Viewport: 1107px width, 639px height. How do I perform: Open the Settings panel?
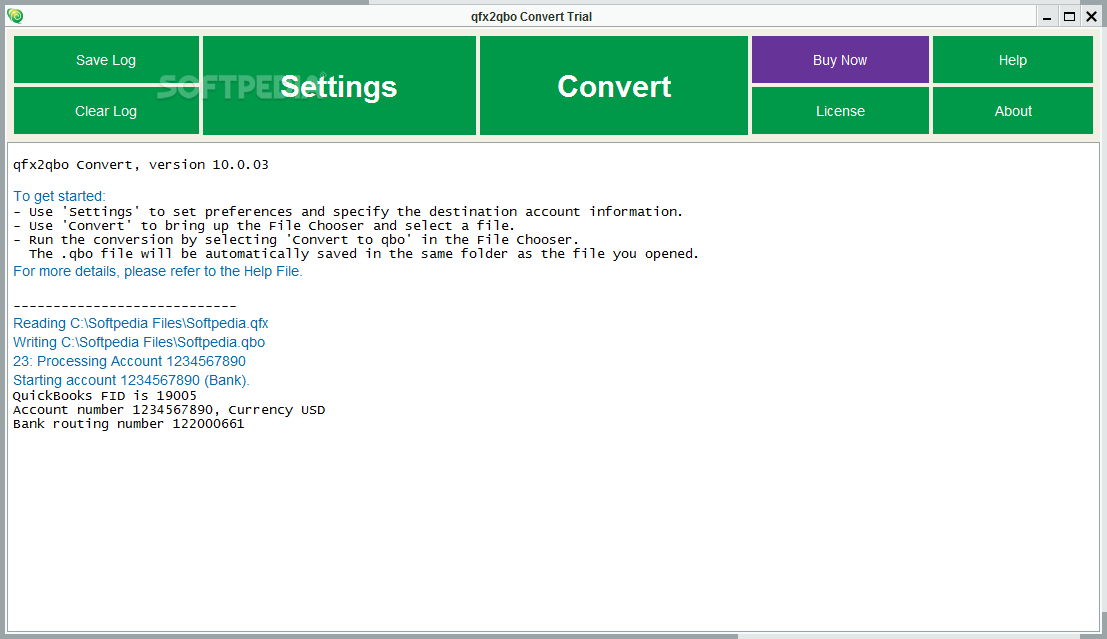point(339,85)
